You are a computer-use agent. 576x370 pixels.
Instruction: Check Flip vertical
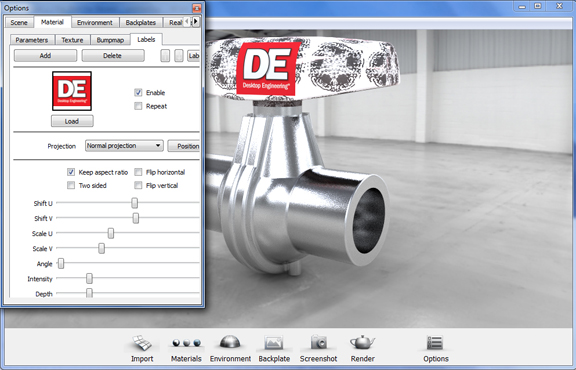[x=138, y=185]
